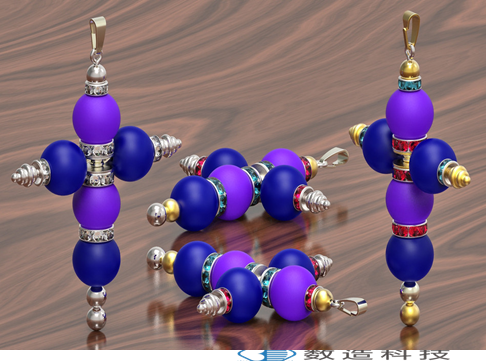Click the teal rhinestone spacer atop right cross
This screenshot has width=486, height=361.
click(410, 84)
